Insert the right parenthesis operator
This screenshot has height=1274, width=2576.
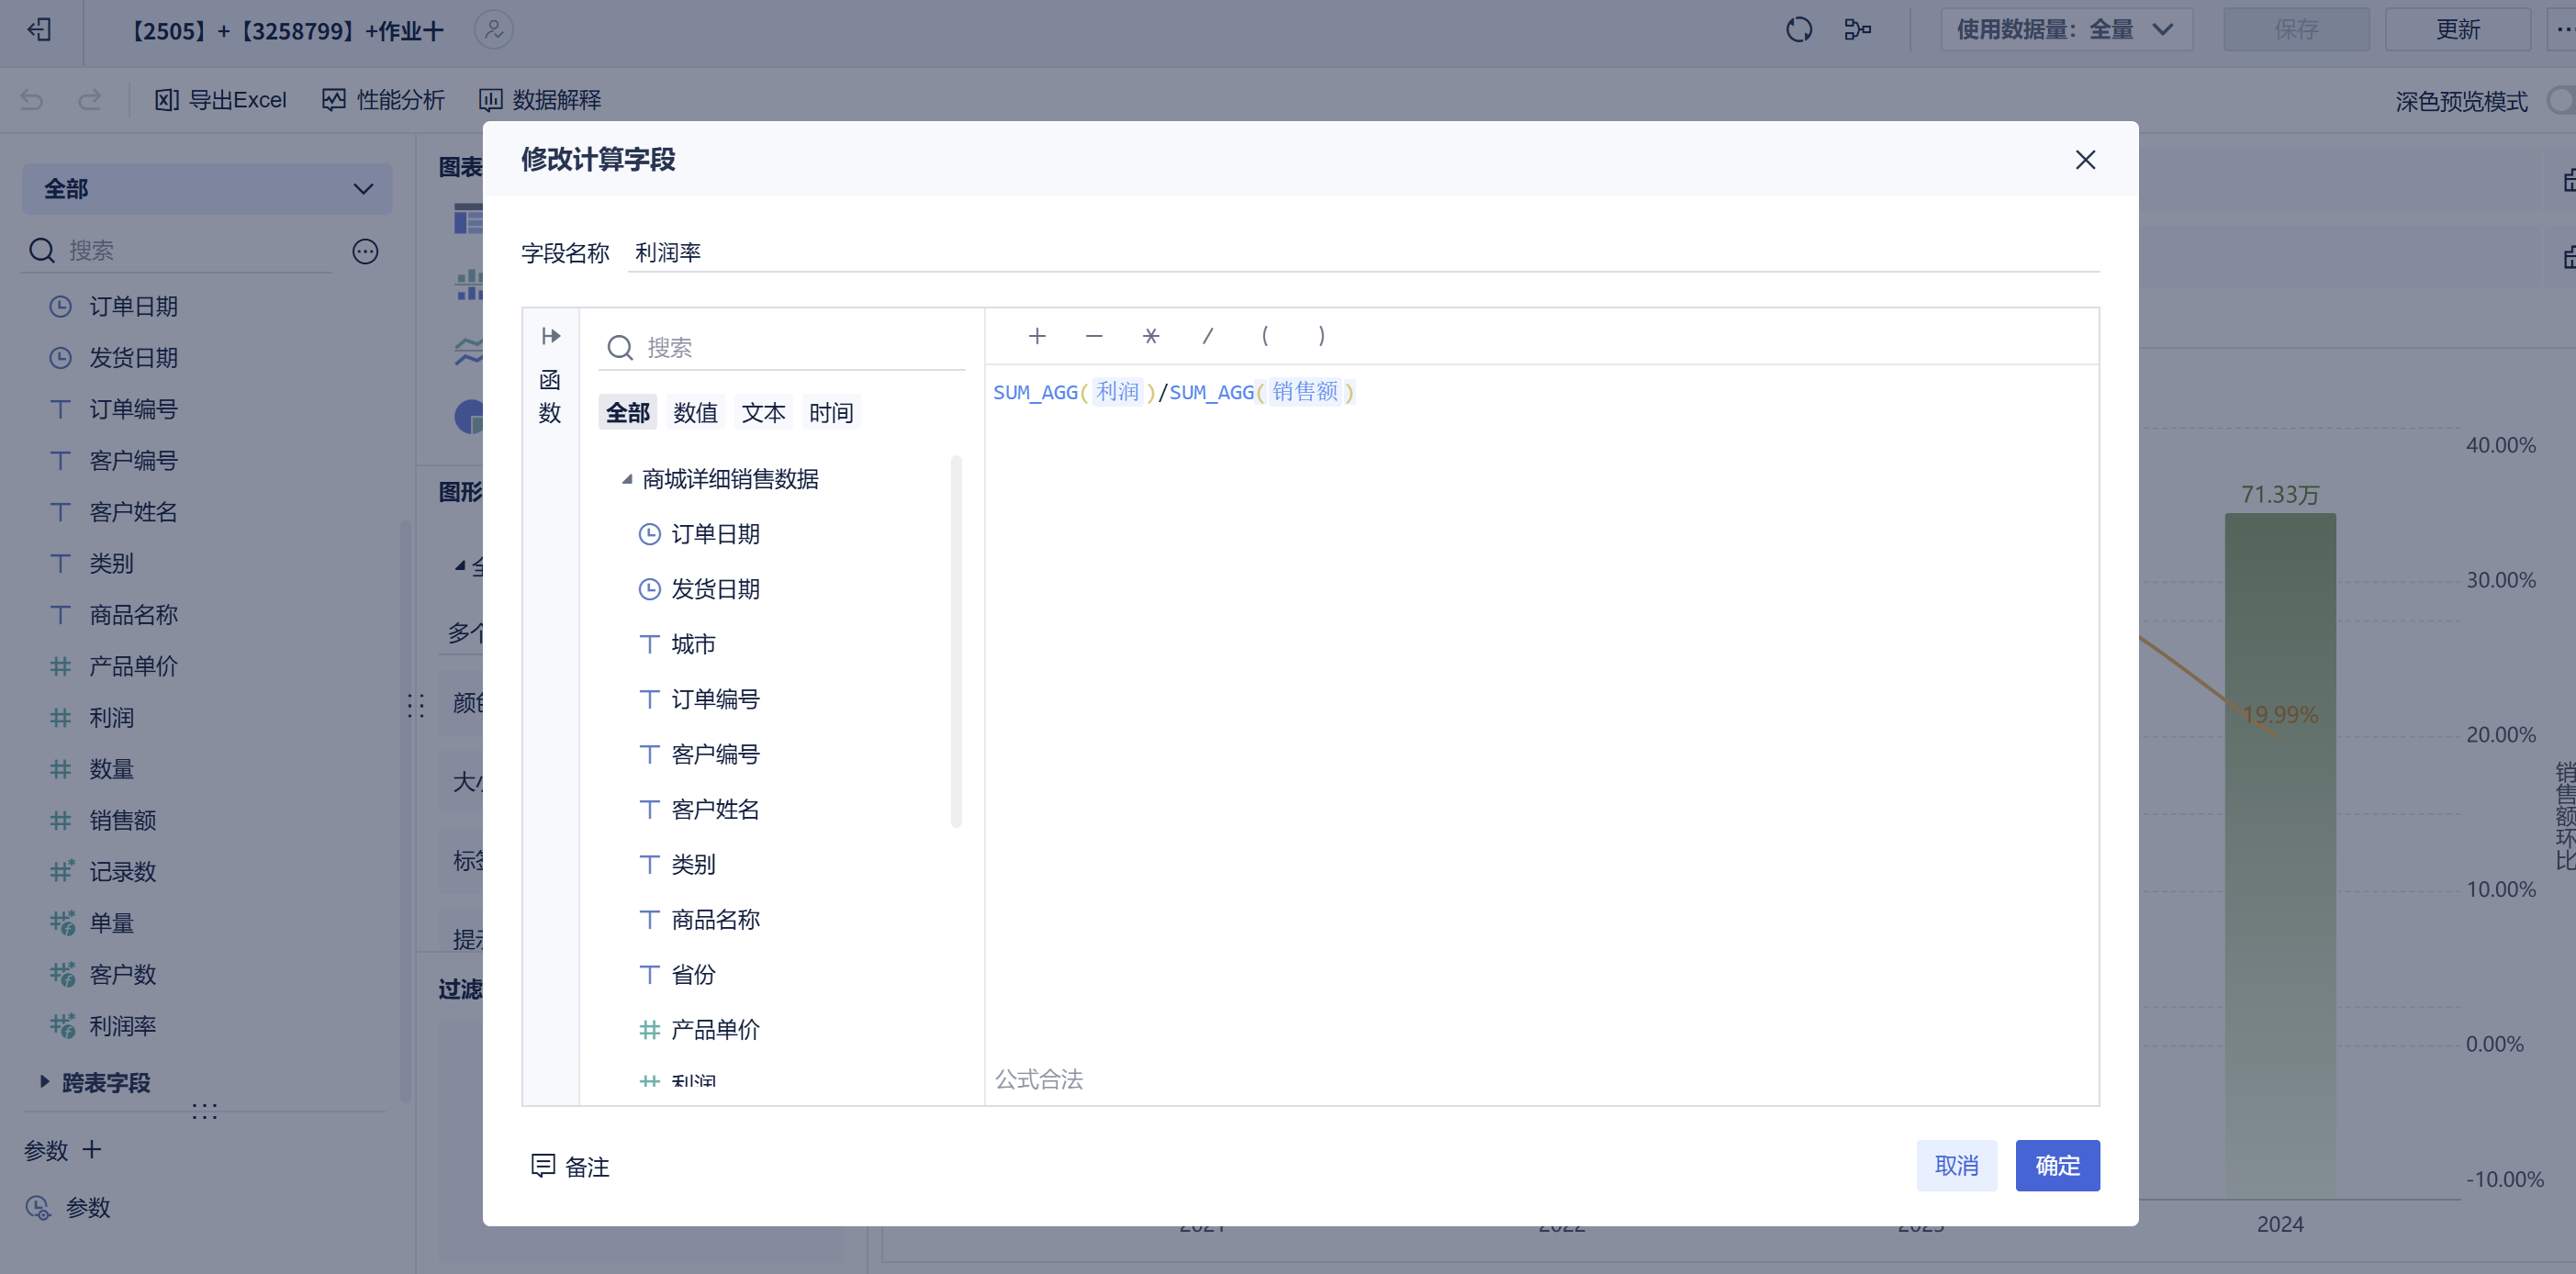[1322, 336]
